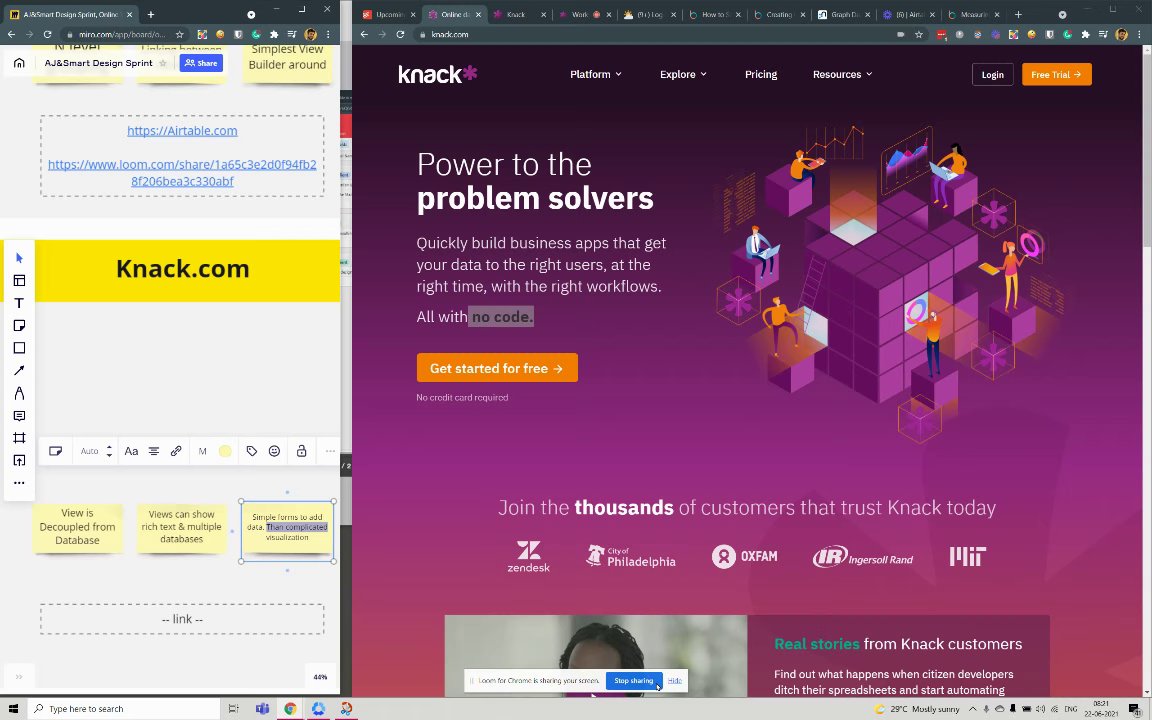Add a tag to the sticky note

[251, 451]
